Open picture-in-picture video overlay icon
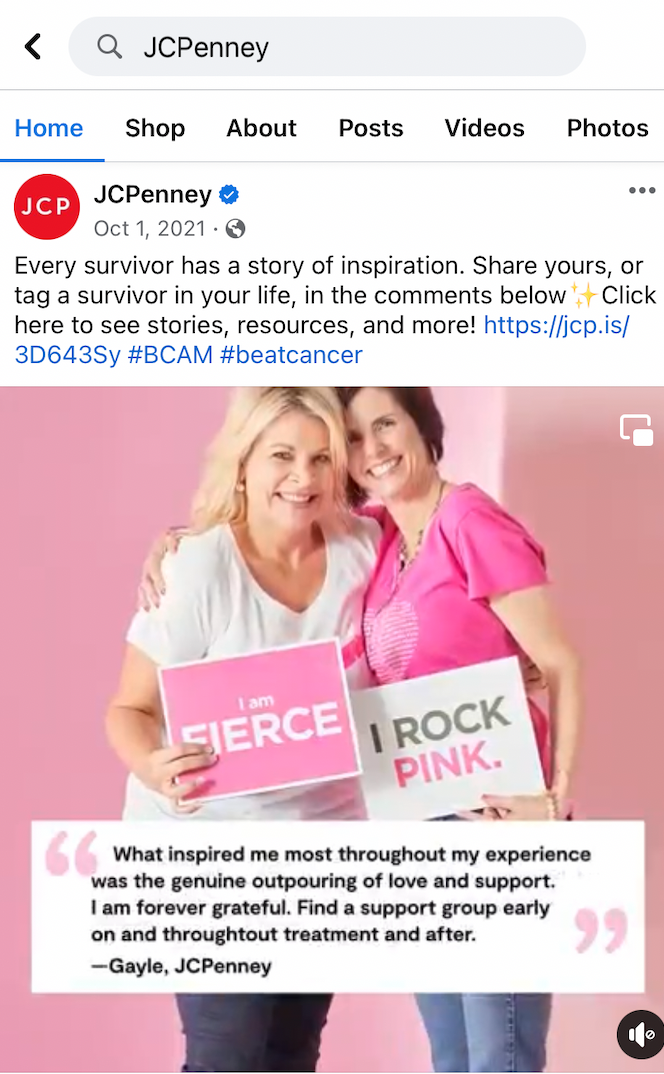Viewport: 664px width, 1074px height. (x=637, y=430)
